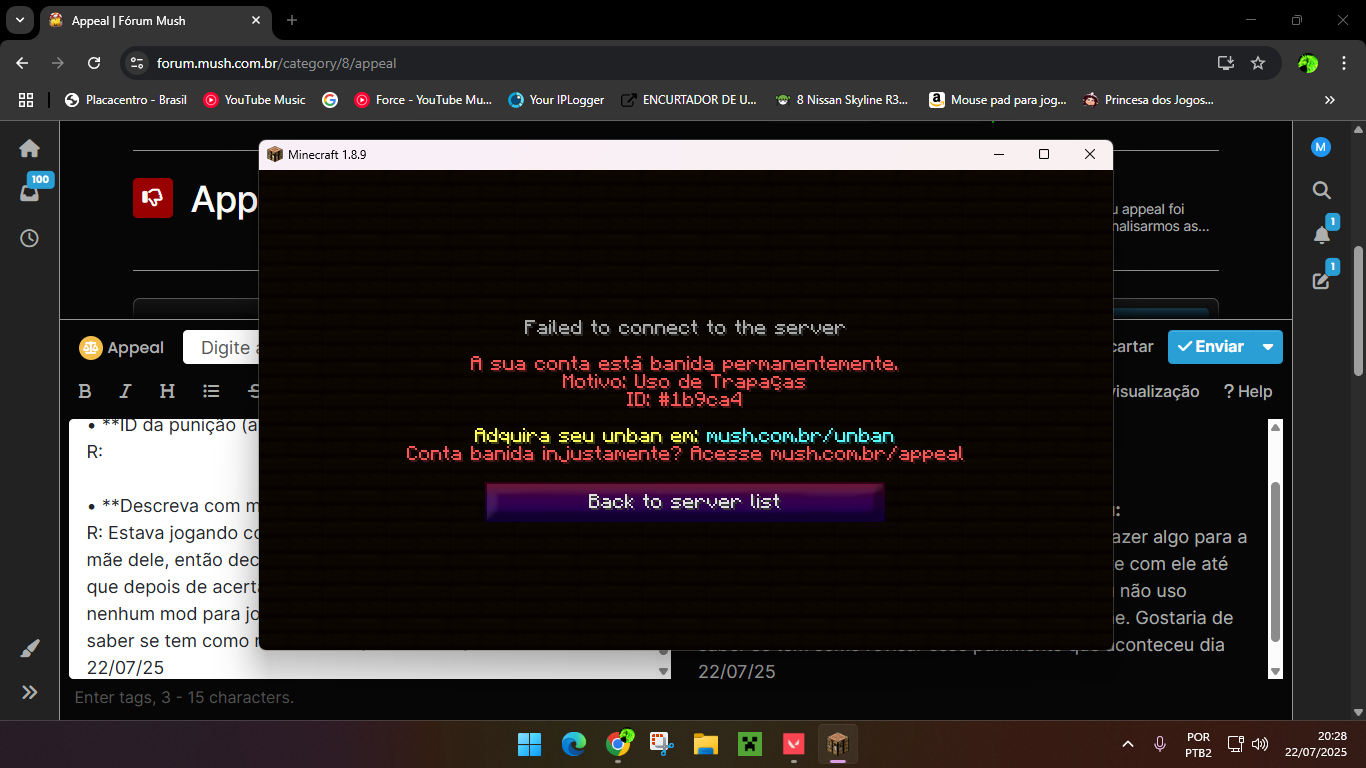
Task: Open the unread inbox icon with 100 badge
Action: [31, 191]
